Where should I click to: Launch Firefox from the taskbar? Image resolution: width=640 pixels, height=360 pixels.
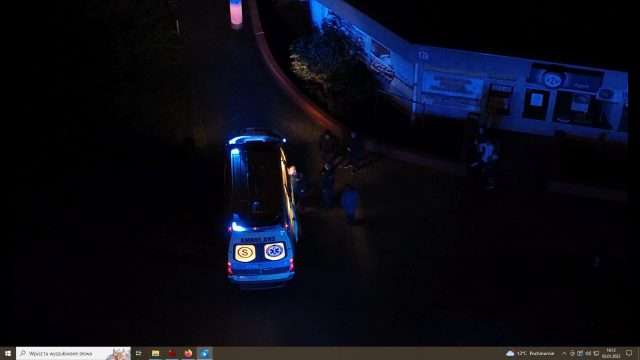point(188,353)
